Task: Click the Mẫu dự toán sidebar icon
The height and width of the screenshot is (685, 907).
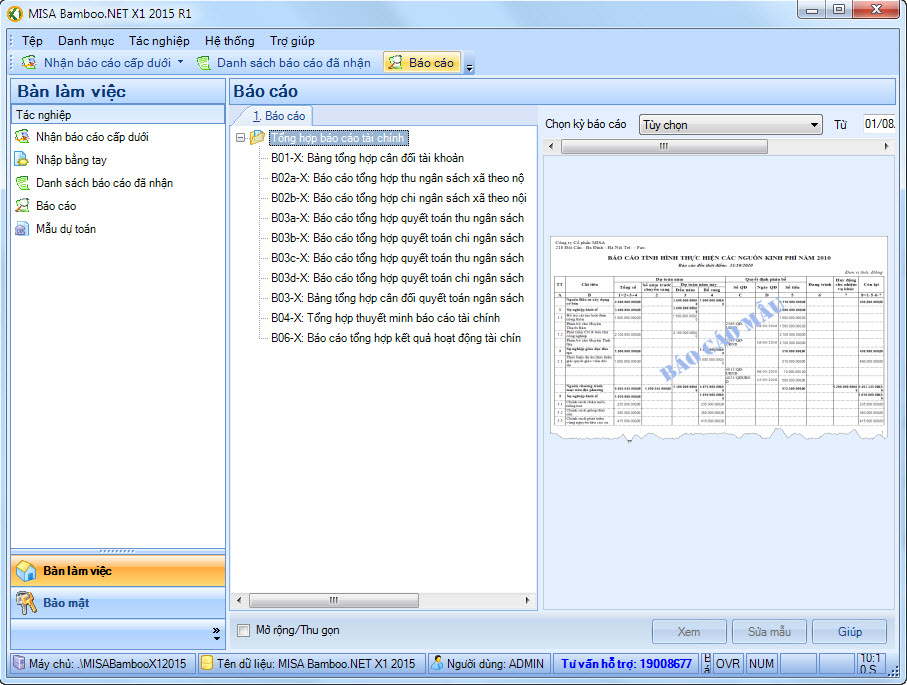Action: point(22,229)
